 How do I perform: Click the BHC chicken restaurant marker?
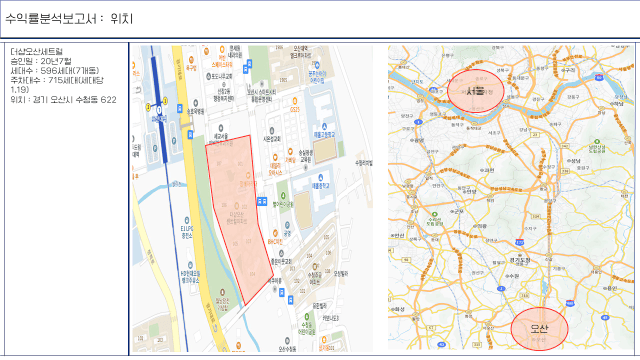click(275, 233)
